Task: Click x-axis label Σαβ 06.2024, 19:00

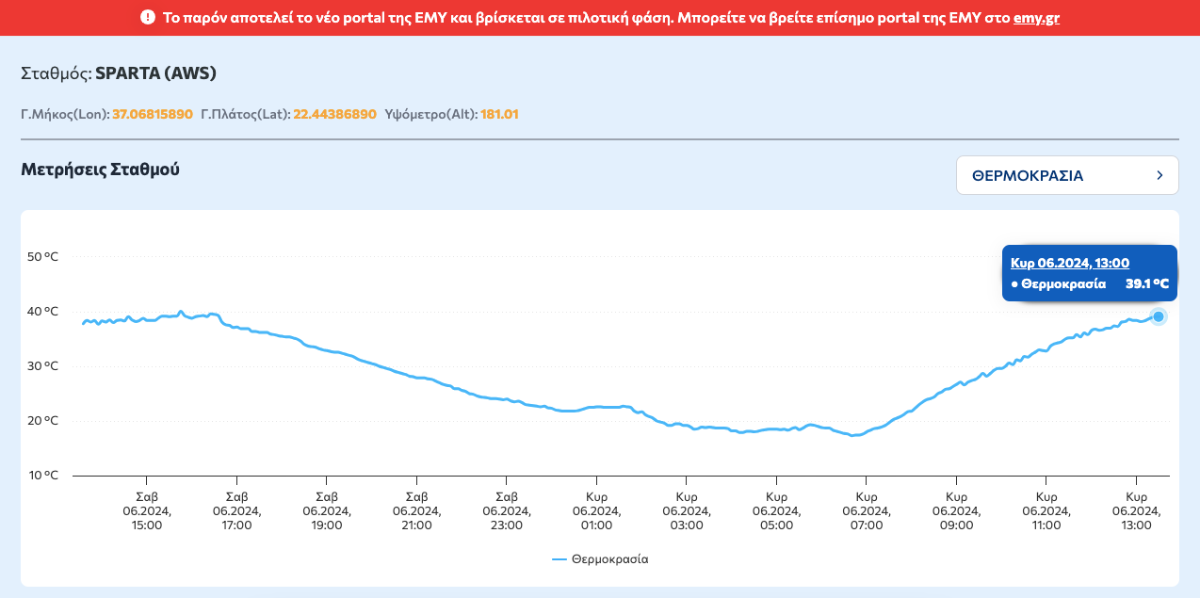Action: [x=327, y=510]
